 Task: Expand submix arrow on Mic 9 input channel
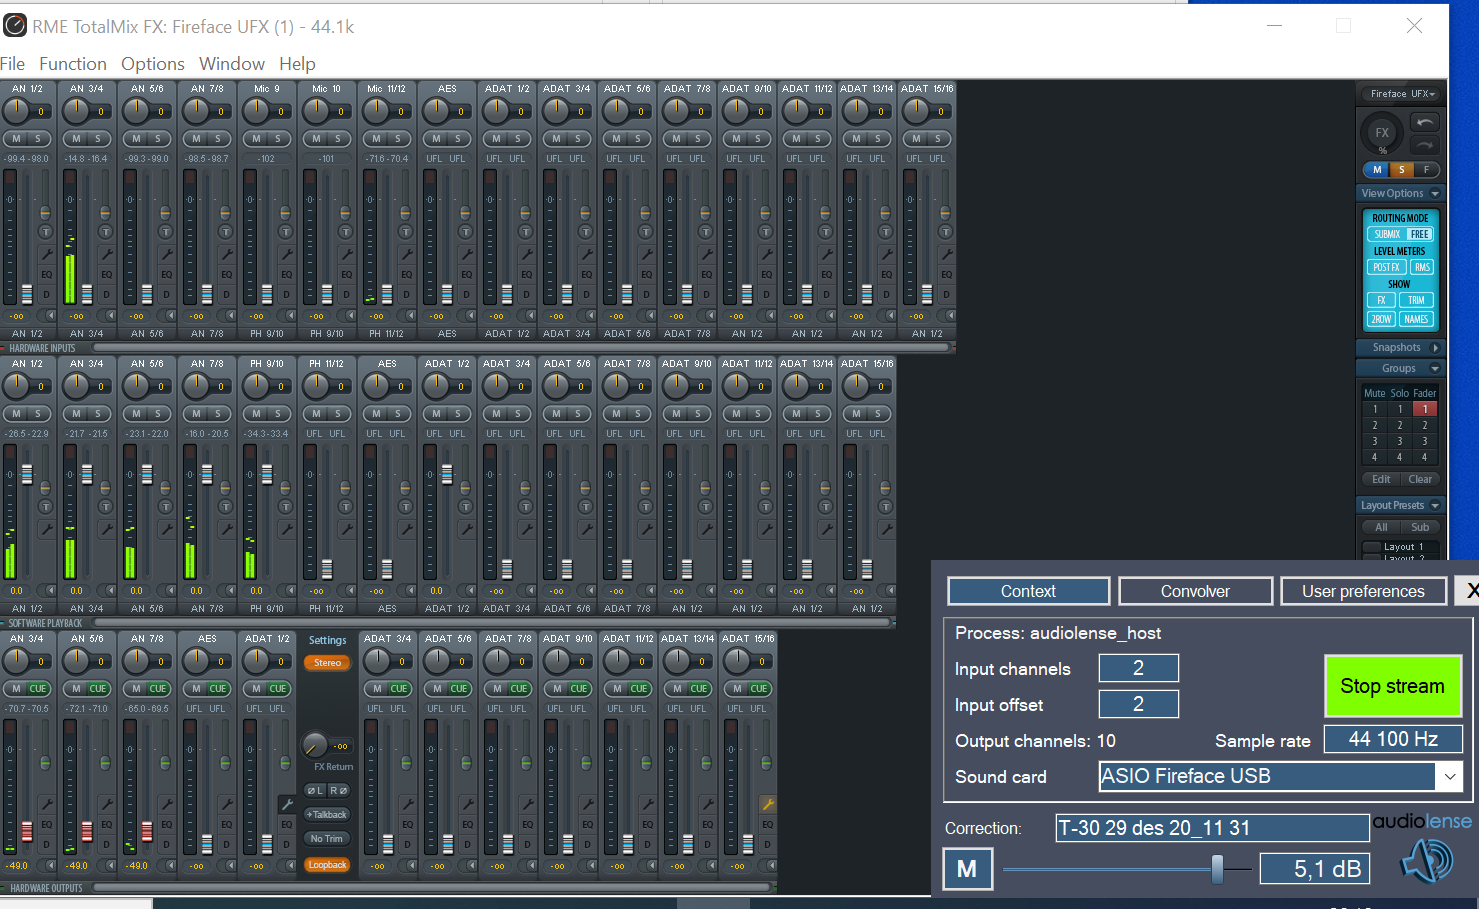(x=288, y=316)
